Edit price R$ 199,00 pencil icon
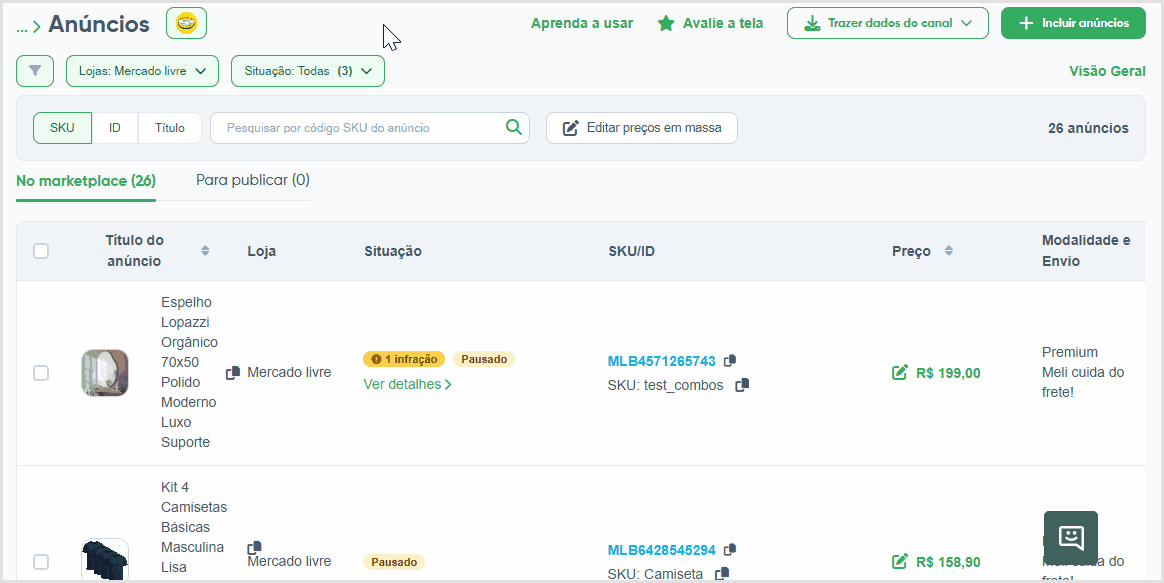The width and height of the screenshot is (1164, 583). tap(900, 373)
